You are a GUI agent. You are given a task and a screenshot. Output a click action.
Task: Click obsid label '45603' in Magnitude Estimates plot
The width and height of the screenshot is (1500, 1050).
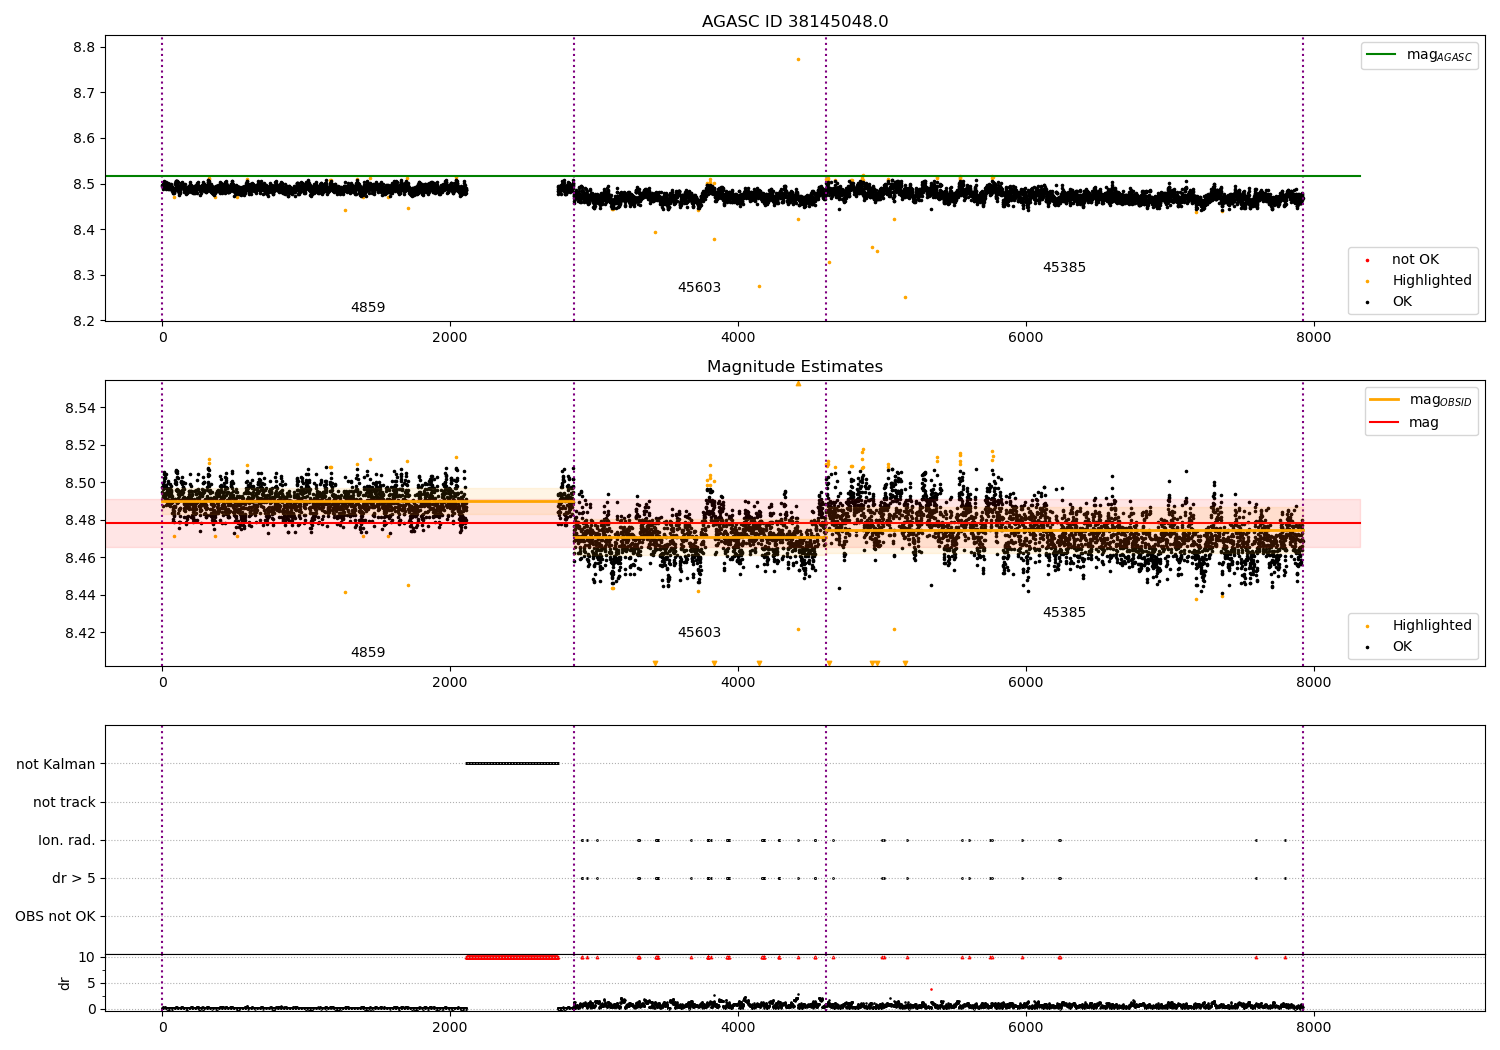[x=699, y=633]
